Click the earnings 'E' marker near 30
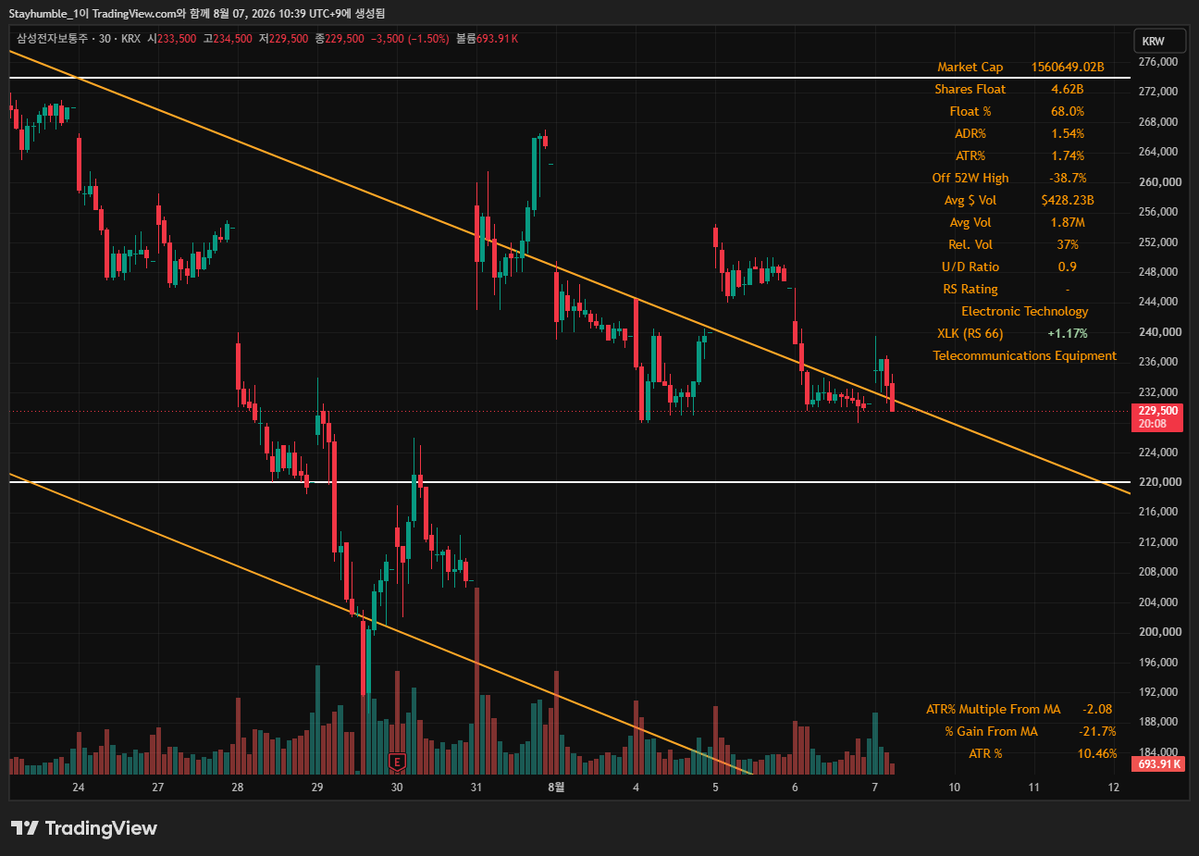 (x=397, y=761)
